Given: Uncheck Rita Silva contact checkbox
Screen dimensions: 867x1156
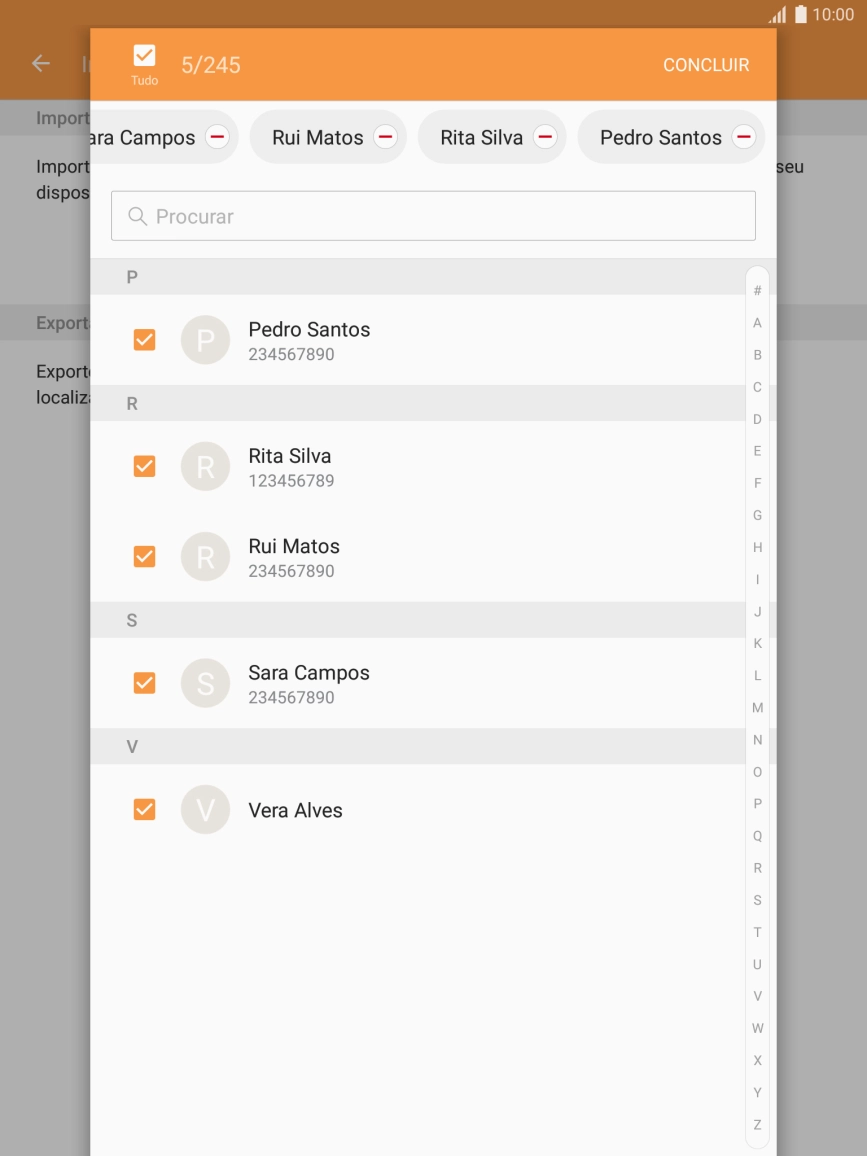Looking at the screenshot, I should tap(144, 466).
